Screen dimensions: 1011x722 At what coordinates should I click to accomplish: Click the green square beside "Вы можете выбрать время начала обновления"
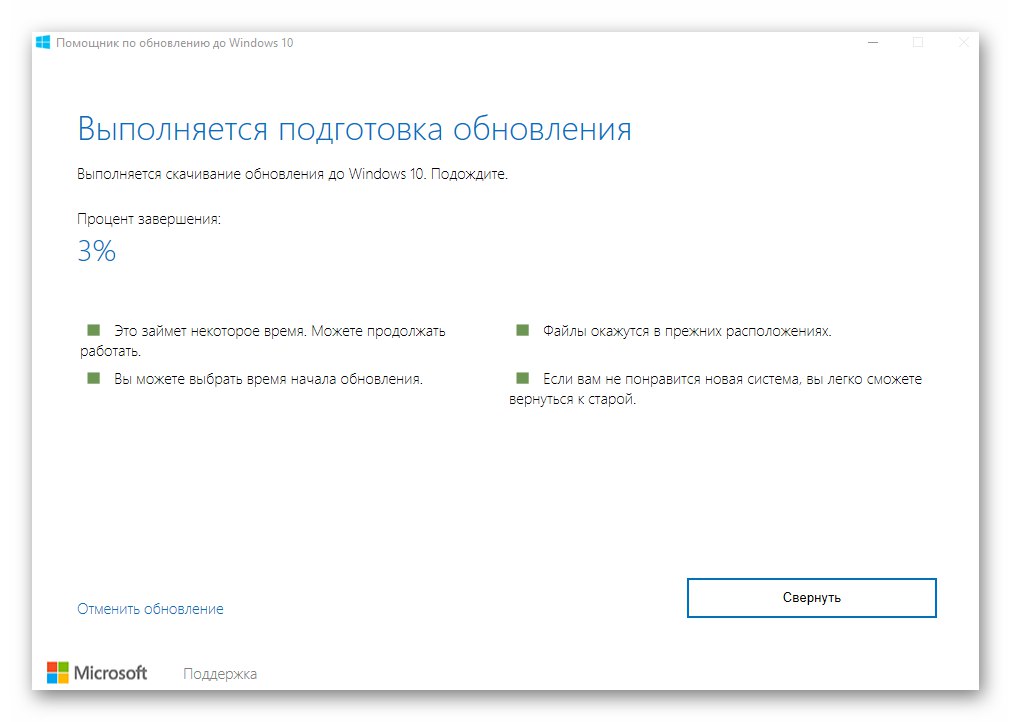95,380
